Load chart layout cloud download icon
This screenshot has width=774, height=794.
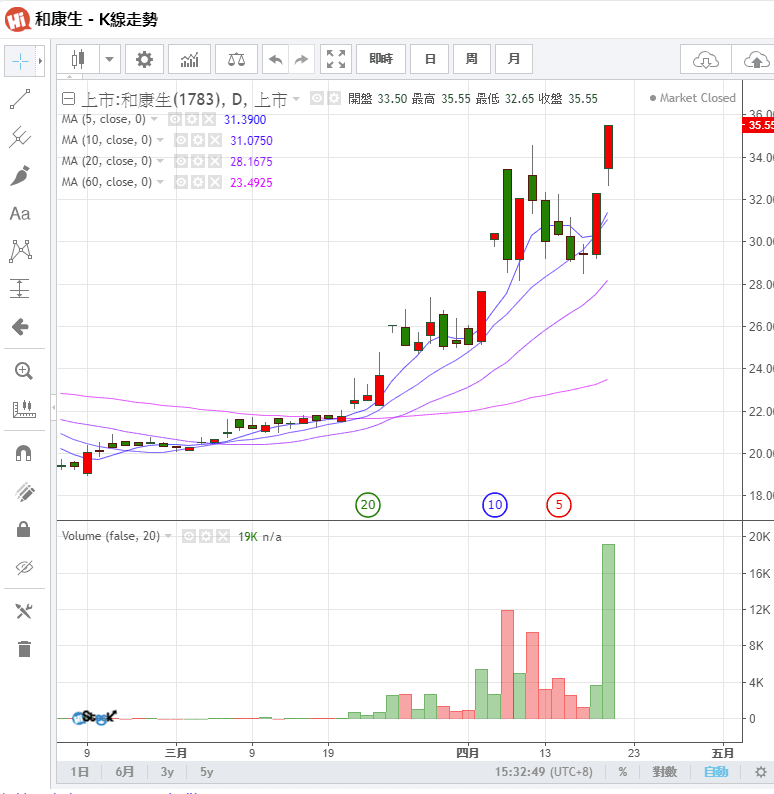[706, 60]
